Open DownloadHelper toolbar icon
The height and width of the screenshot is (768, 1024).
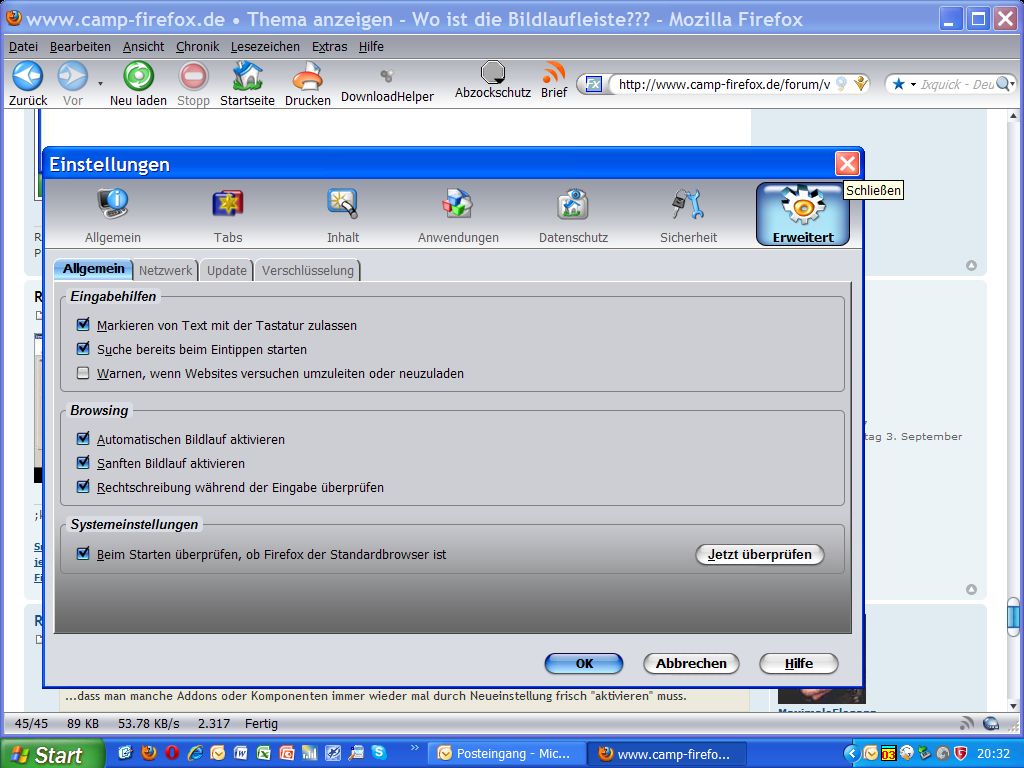pos(387,76)
